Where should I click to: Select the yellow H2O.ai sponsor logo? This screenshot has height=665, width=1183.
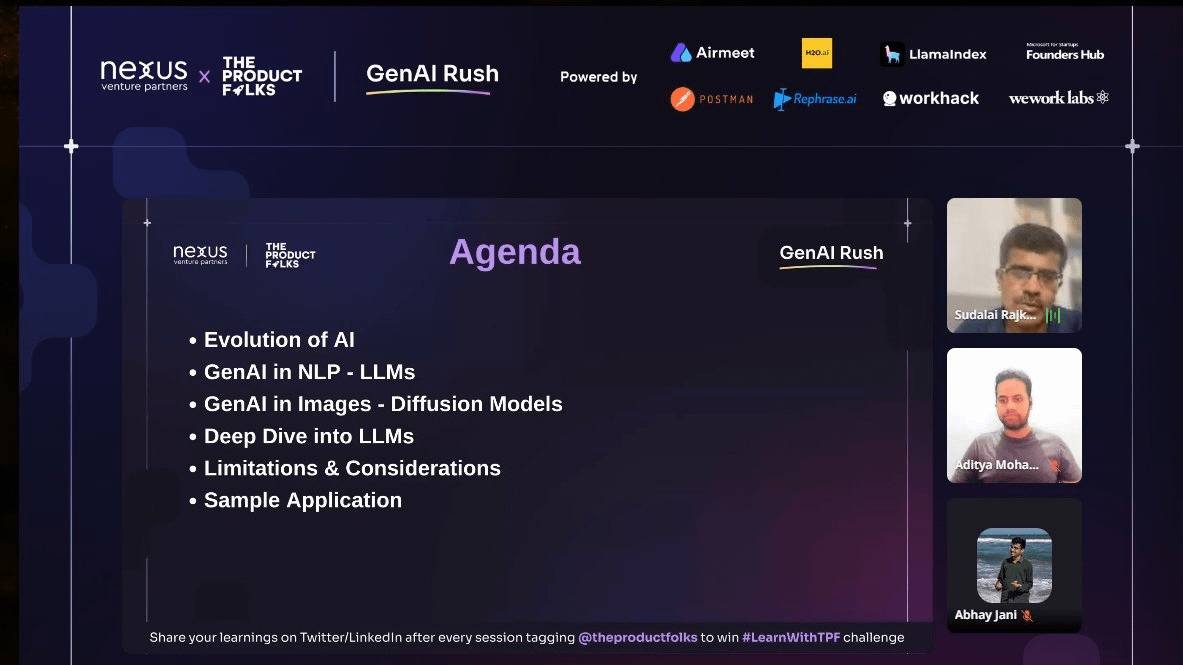click(816, 51)
